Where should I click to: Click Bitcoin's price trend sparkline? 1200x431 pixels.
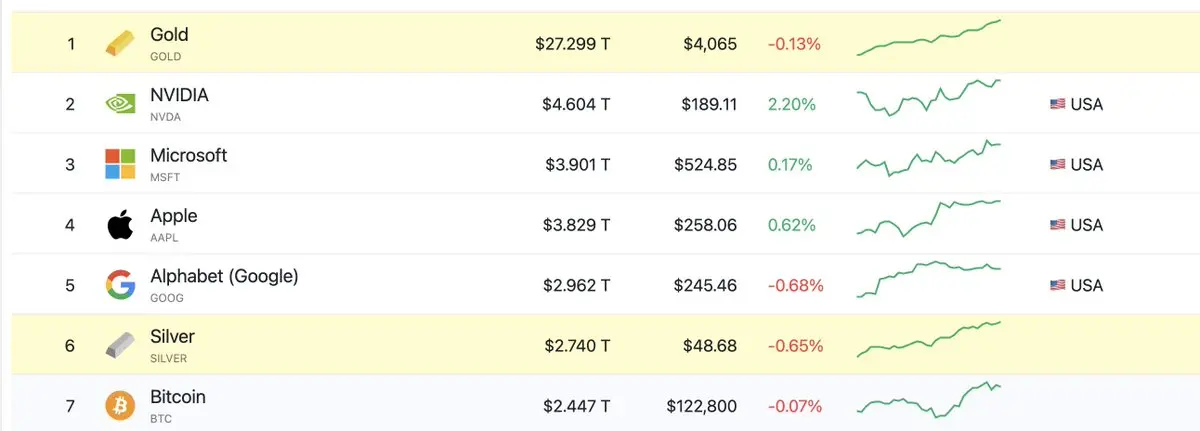[929, 400]
